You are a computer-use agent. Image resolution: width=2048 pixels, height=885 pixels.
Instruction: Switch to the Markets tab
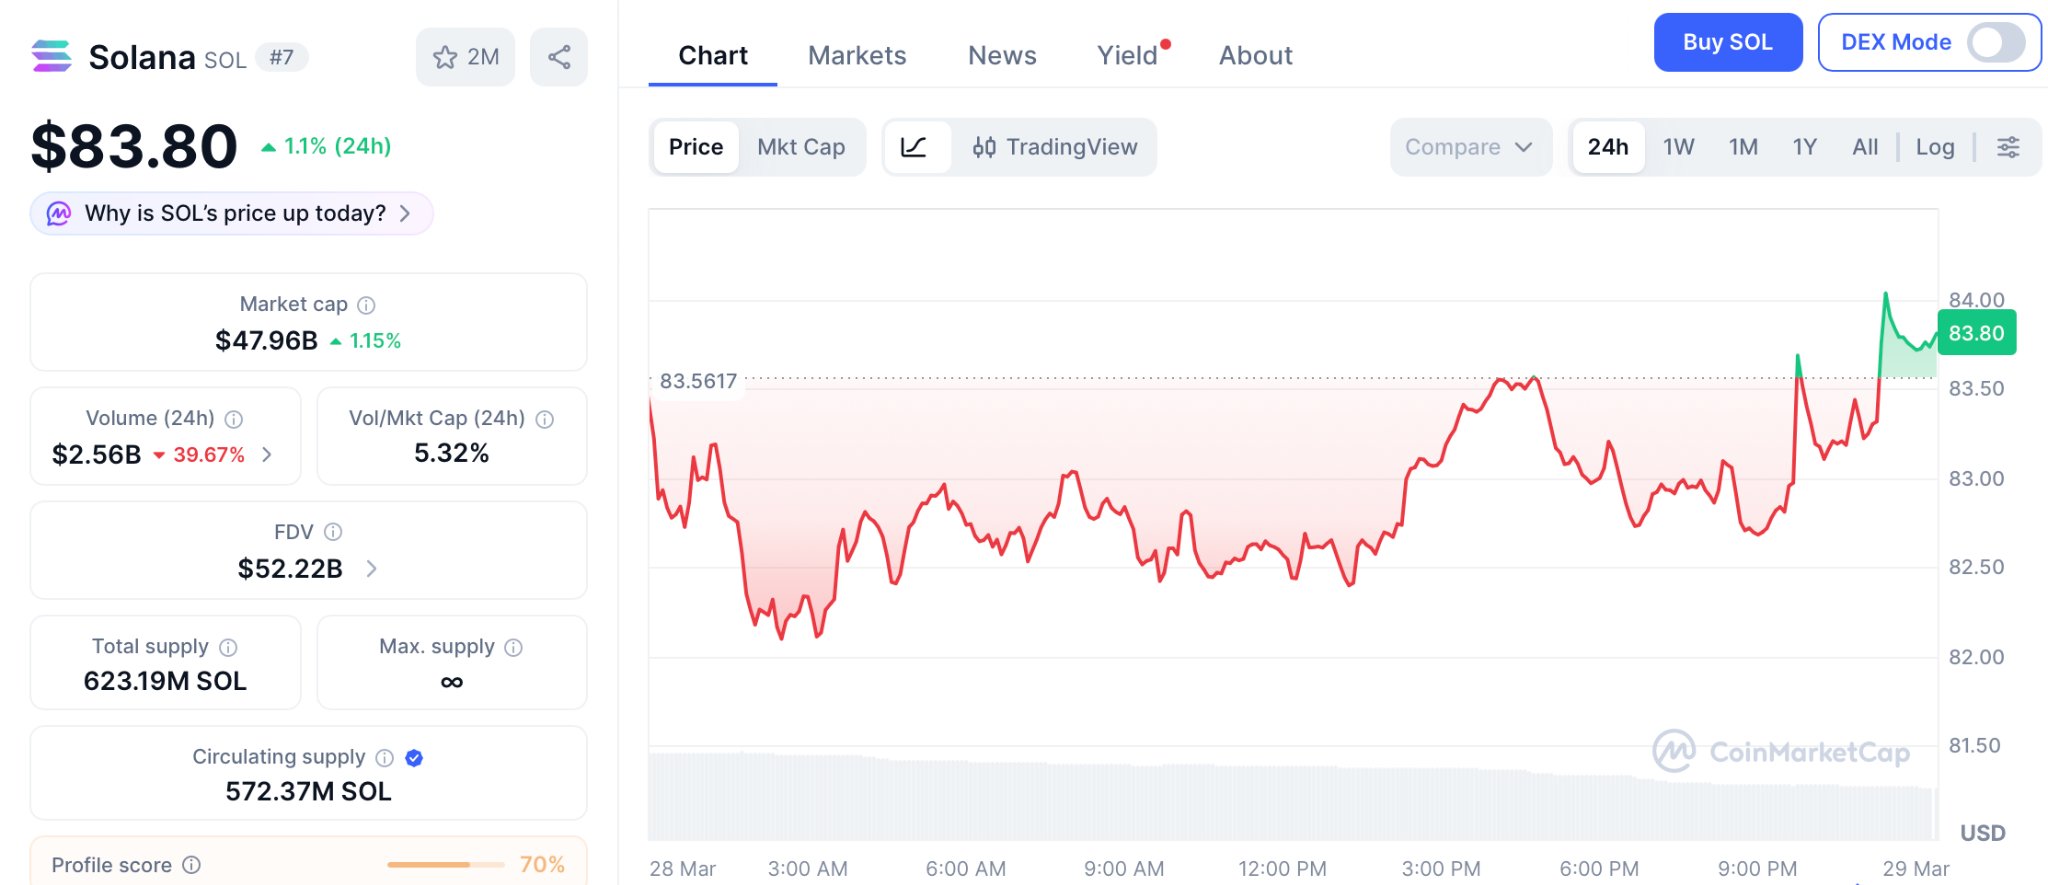[857, 55]
